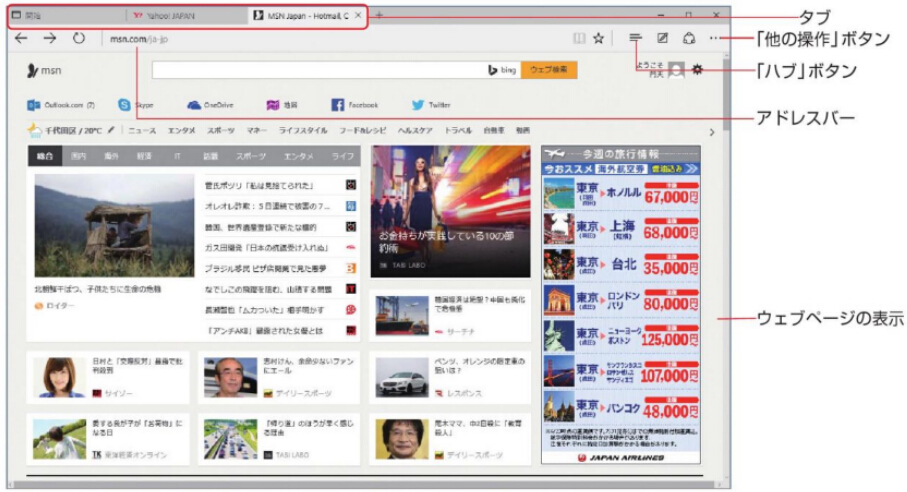907x492 pixels.
Task: Click the 東京→台北 35,000円 fare
Action: click(x=621, y=265)
